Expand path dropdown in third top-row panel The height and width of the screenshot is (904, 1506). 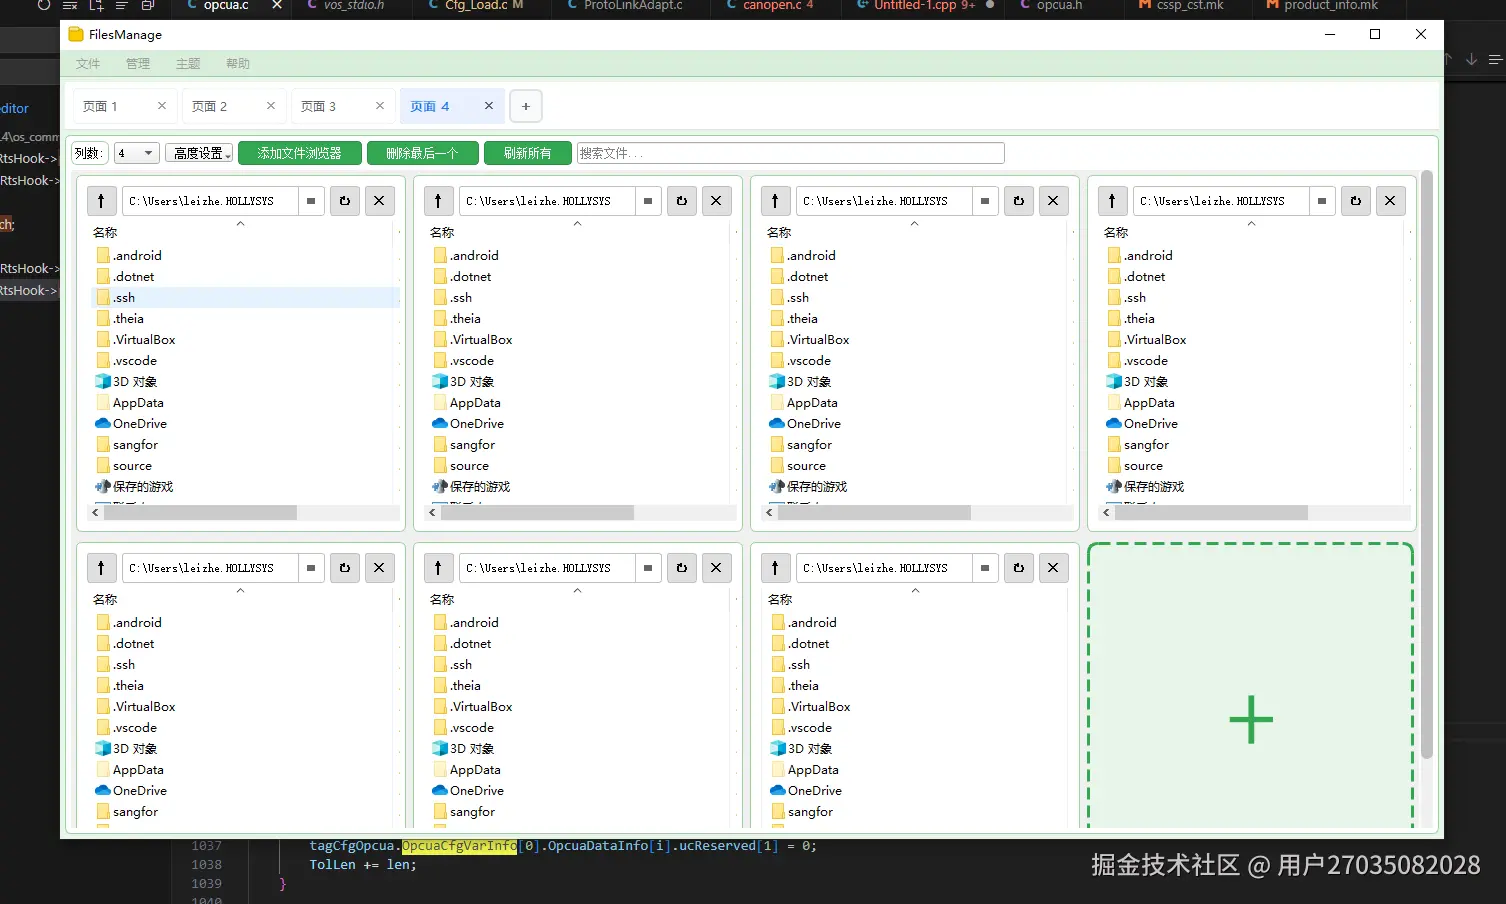point(985,201)
